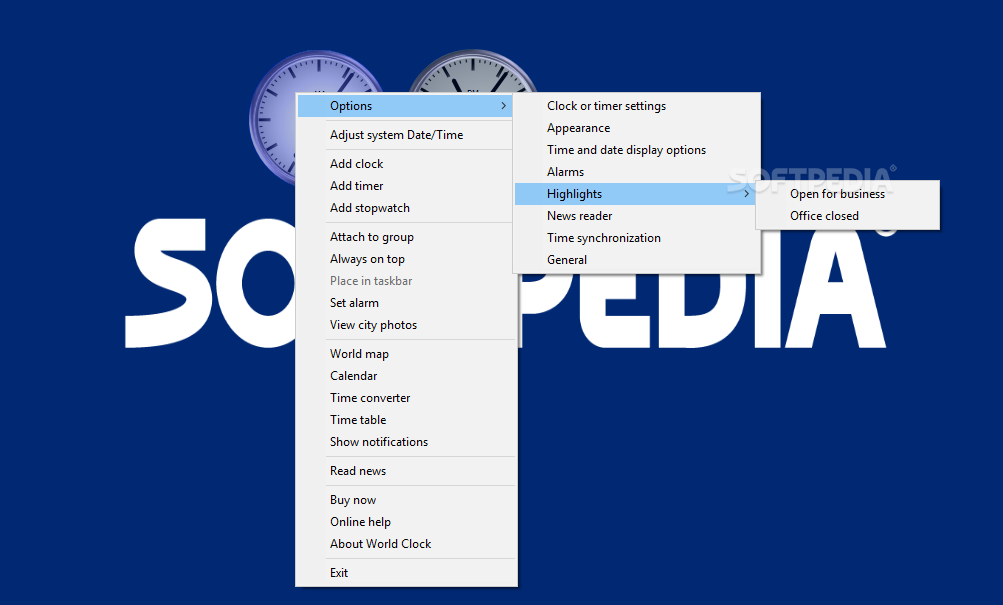Viewport: 1003px width, 605px height.
Task: Expand the Options submenu arrow
Action: point(503,106)
